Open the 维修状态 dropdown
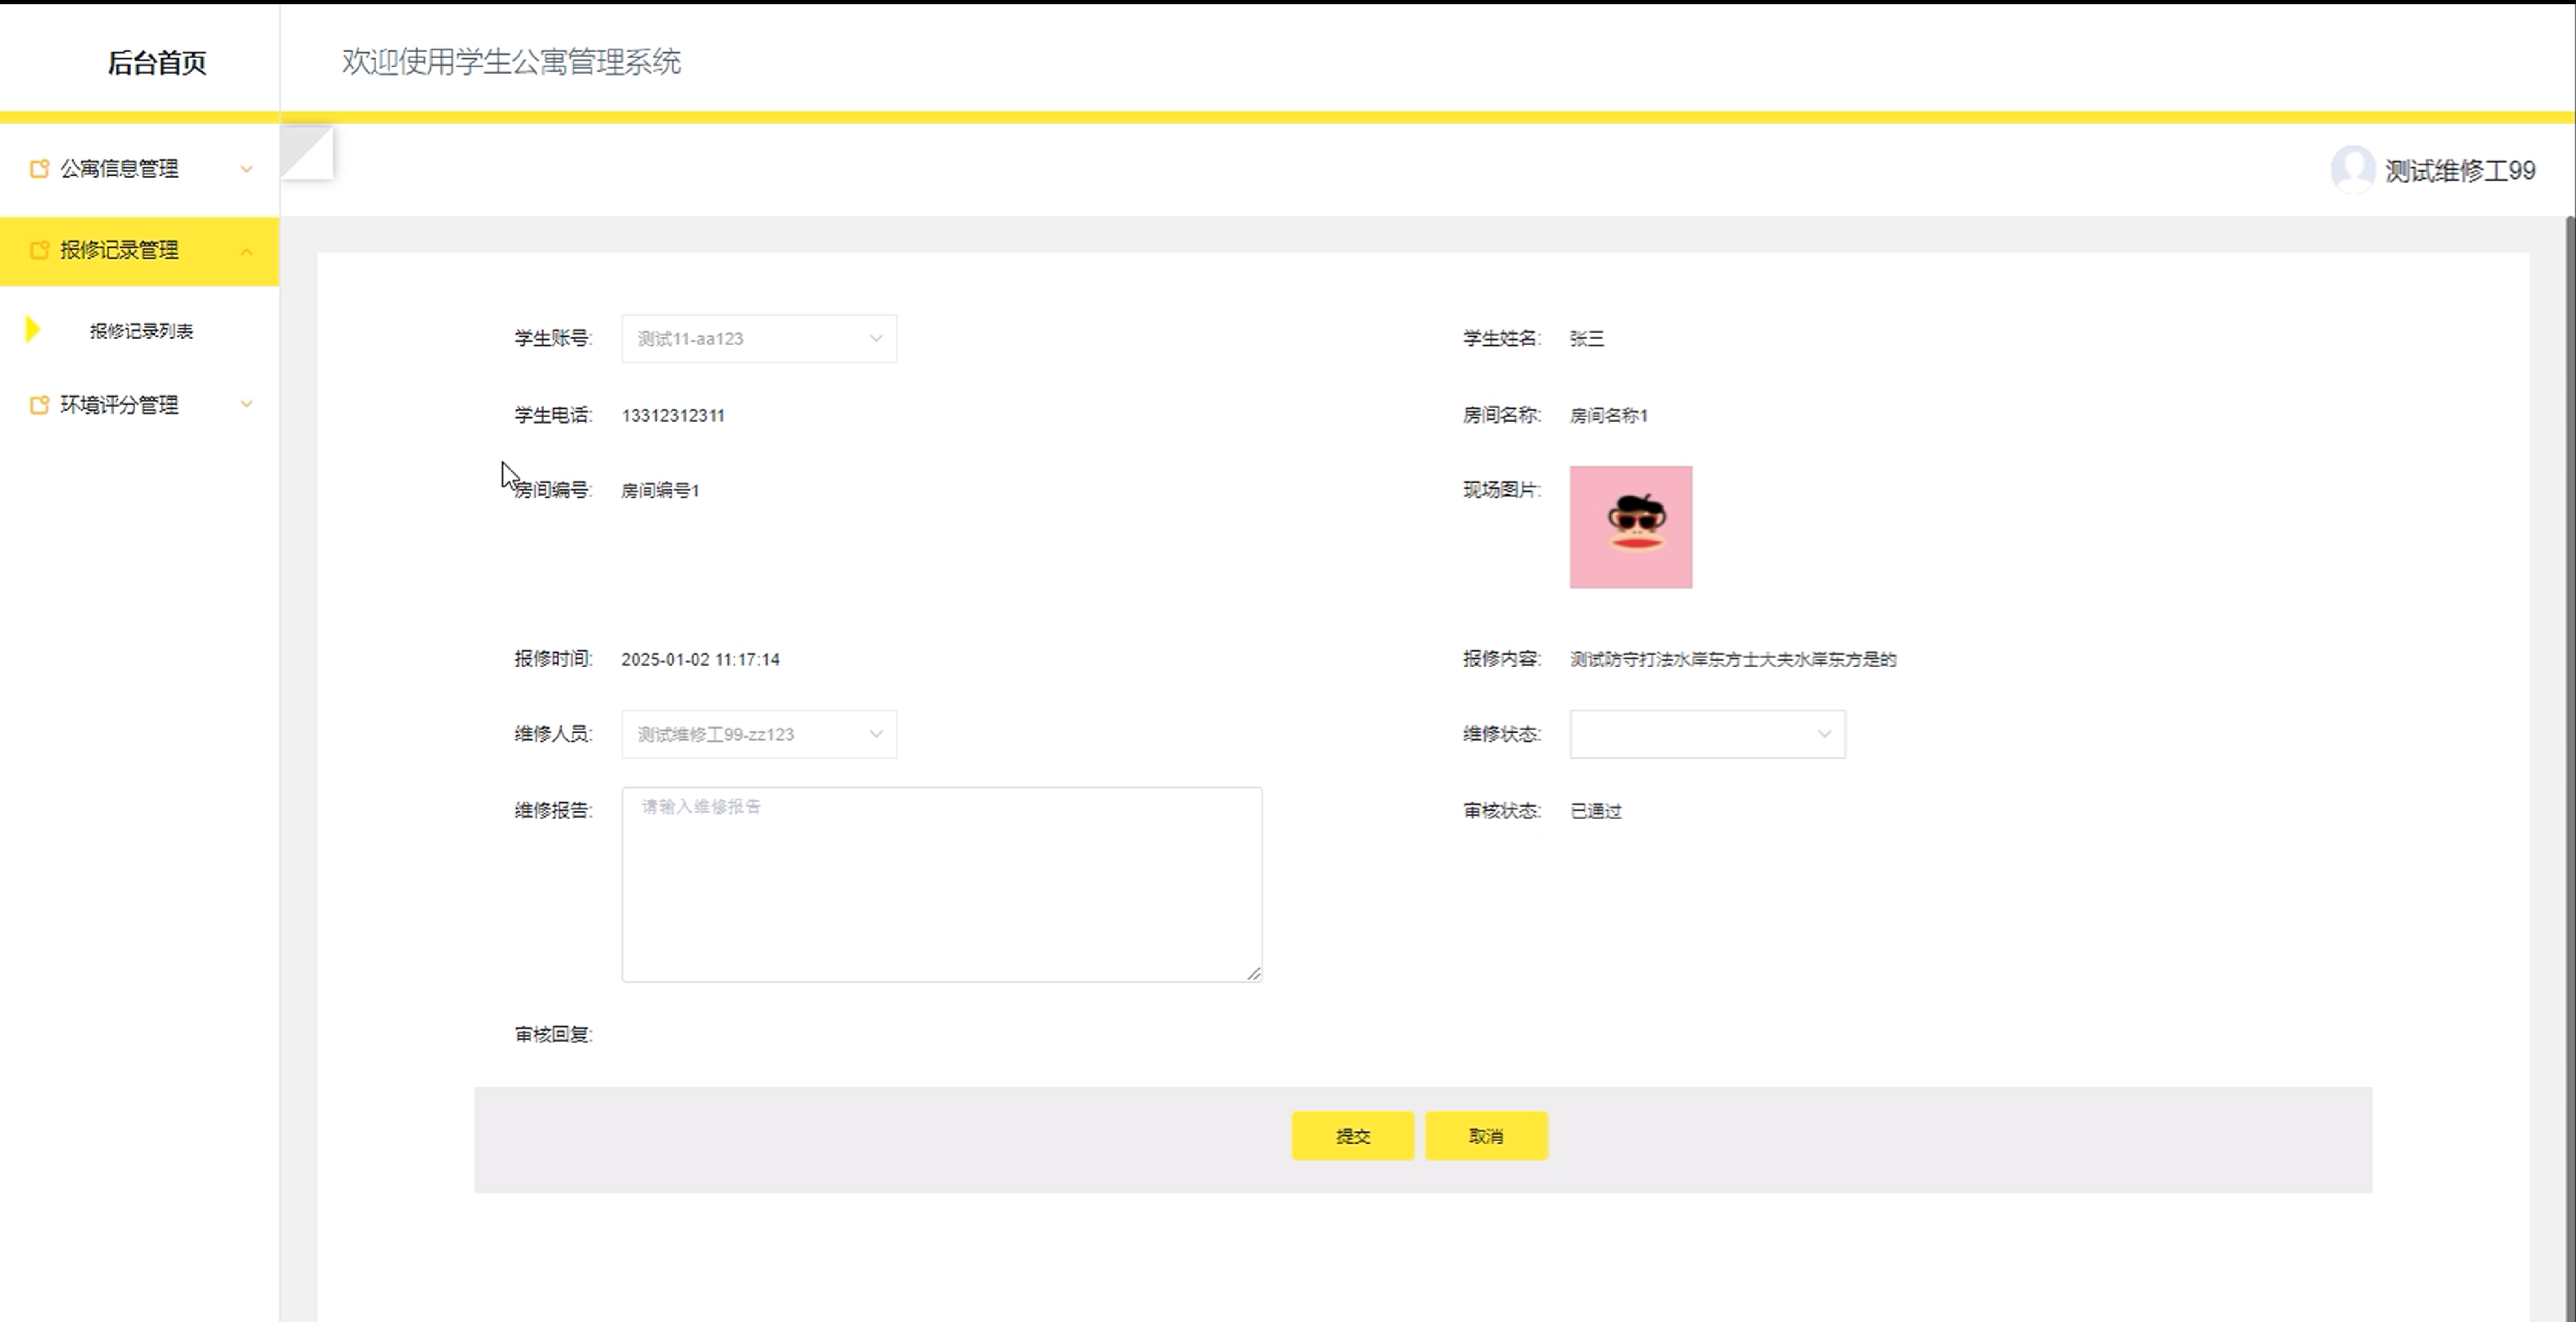This screenshot has height=1322, width=2576. 1707,735
